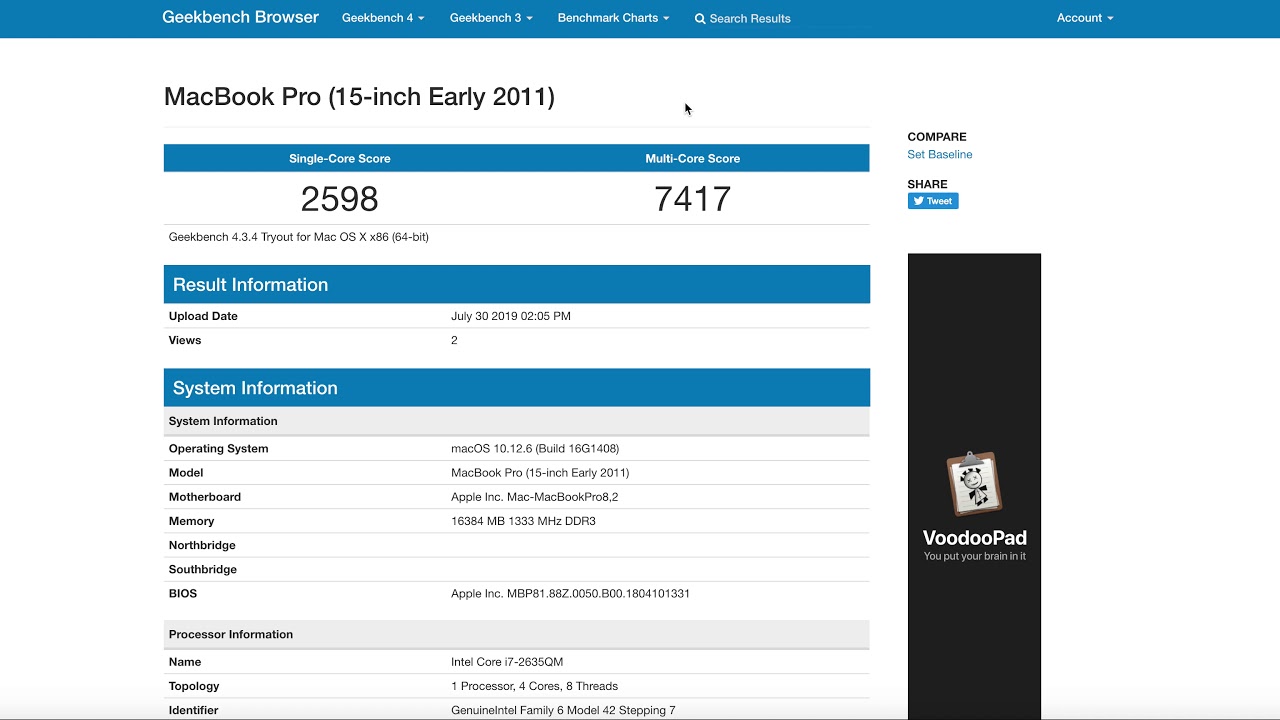Click the Intel Core i7-2635QM processor name
The image size is (1280, 720).
507,662
